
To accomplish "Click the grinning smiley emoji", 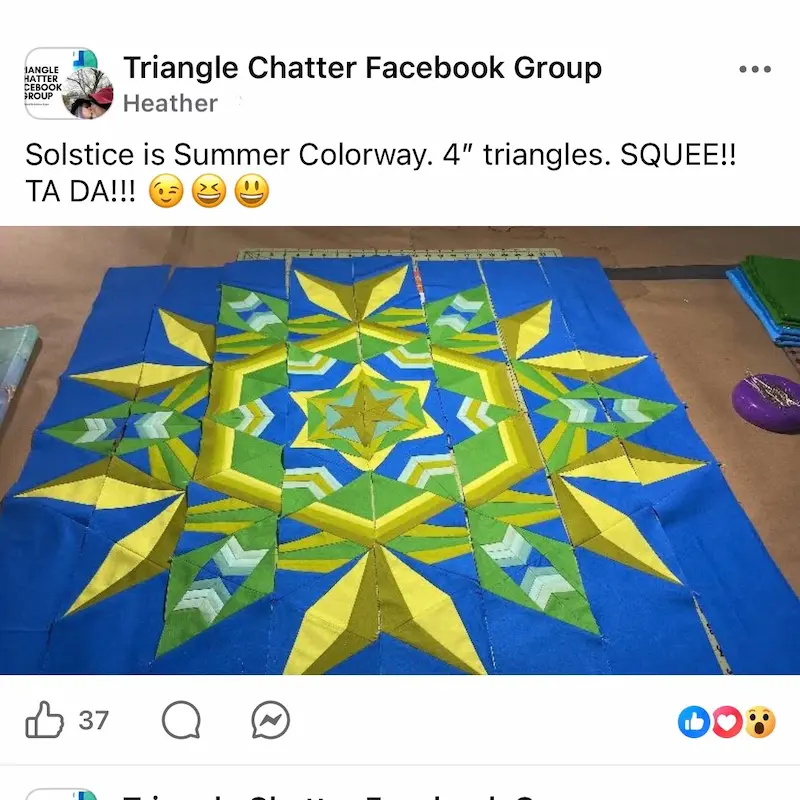I will pos(252,191).
